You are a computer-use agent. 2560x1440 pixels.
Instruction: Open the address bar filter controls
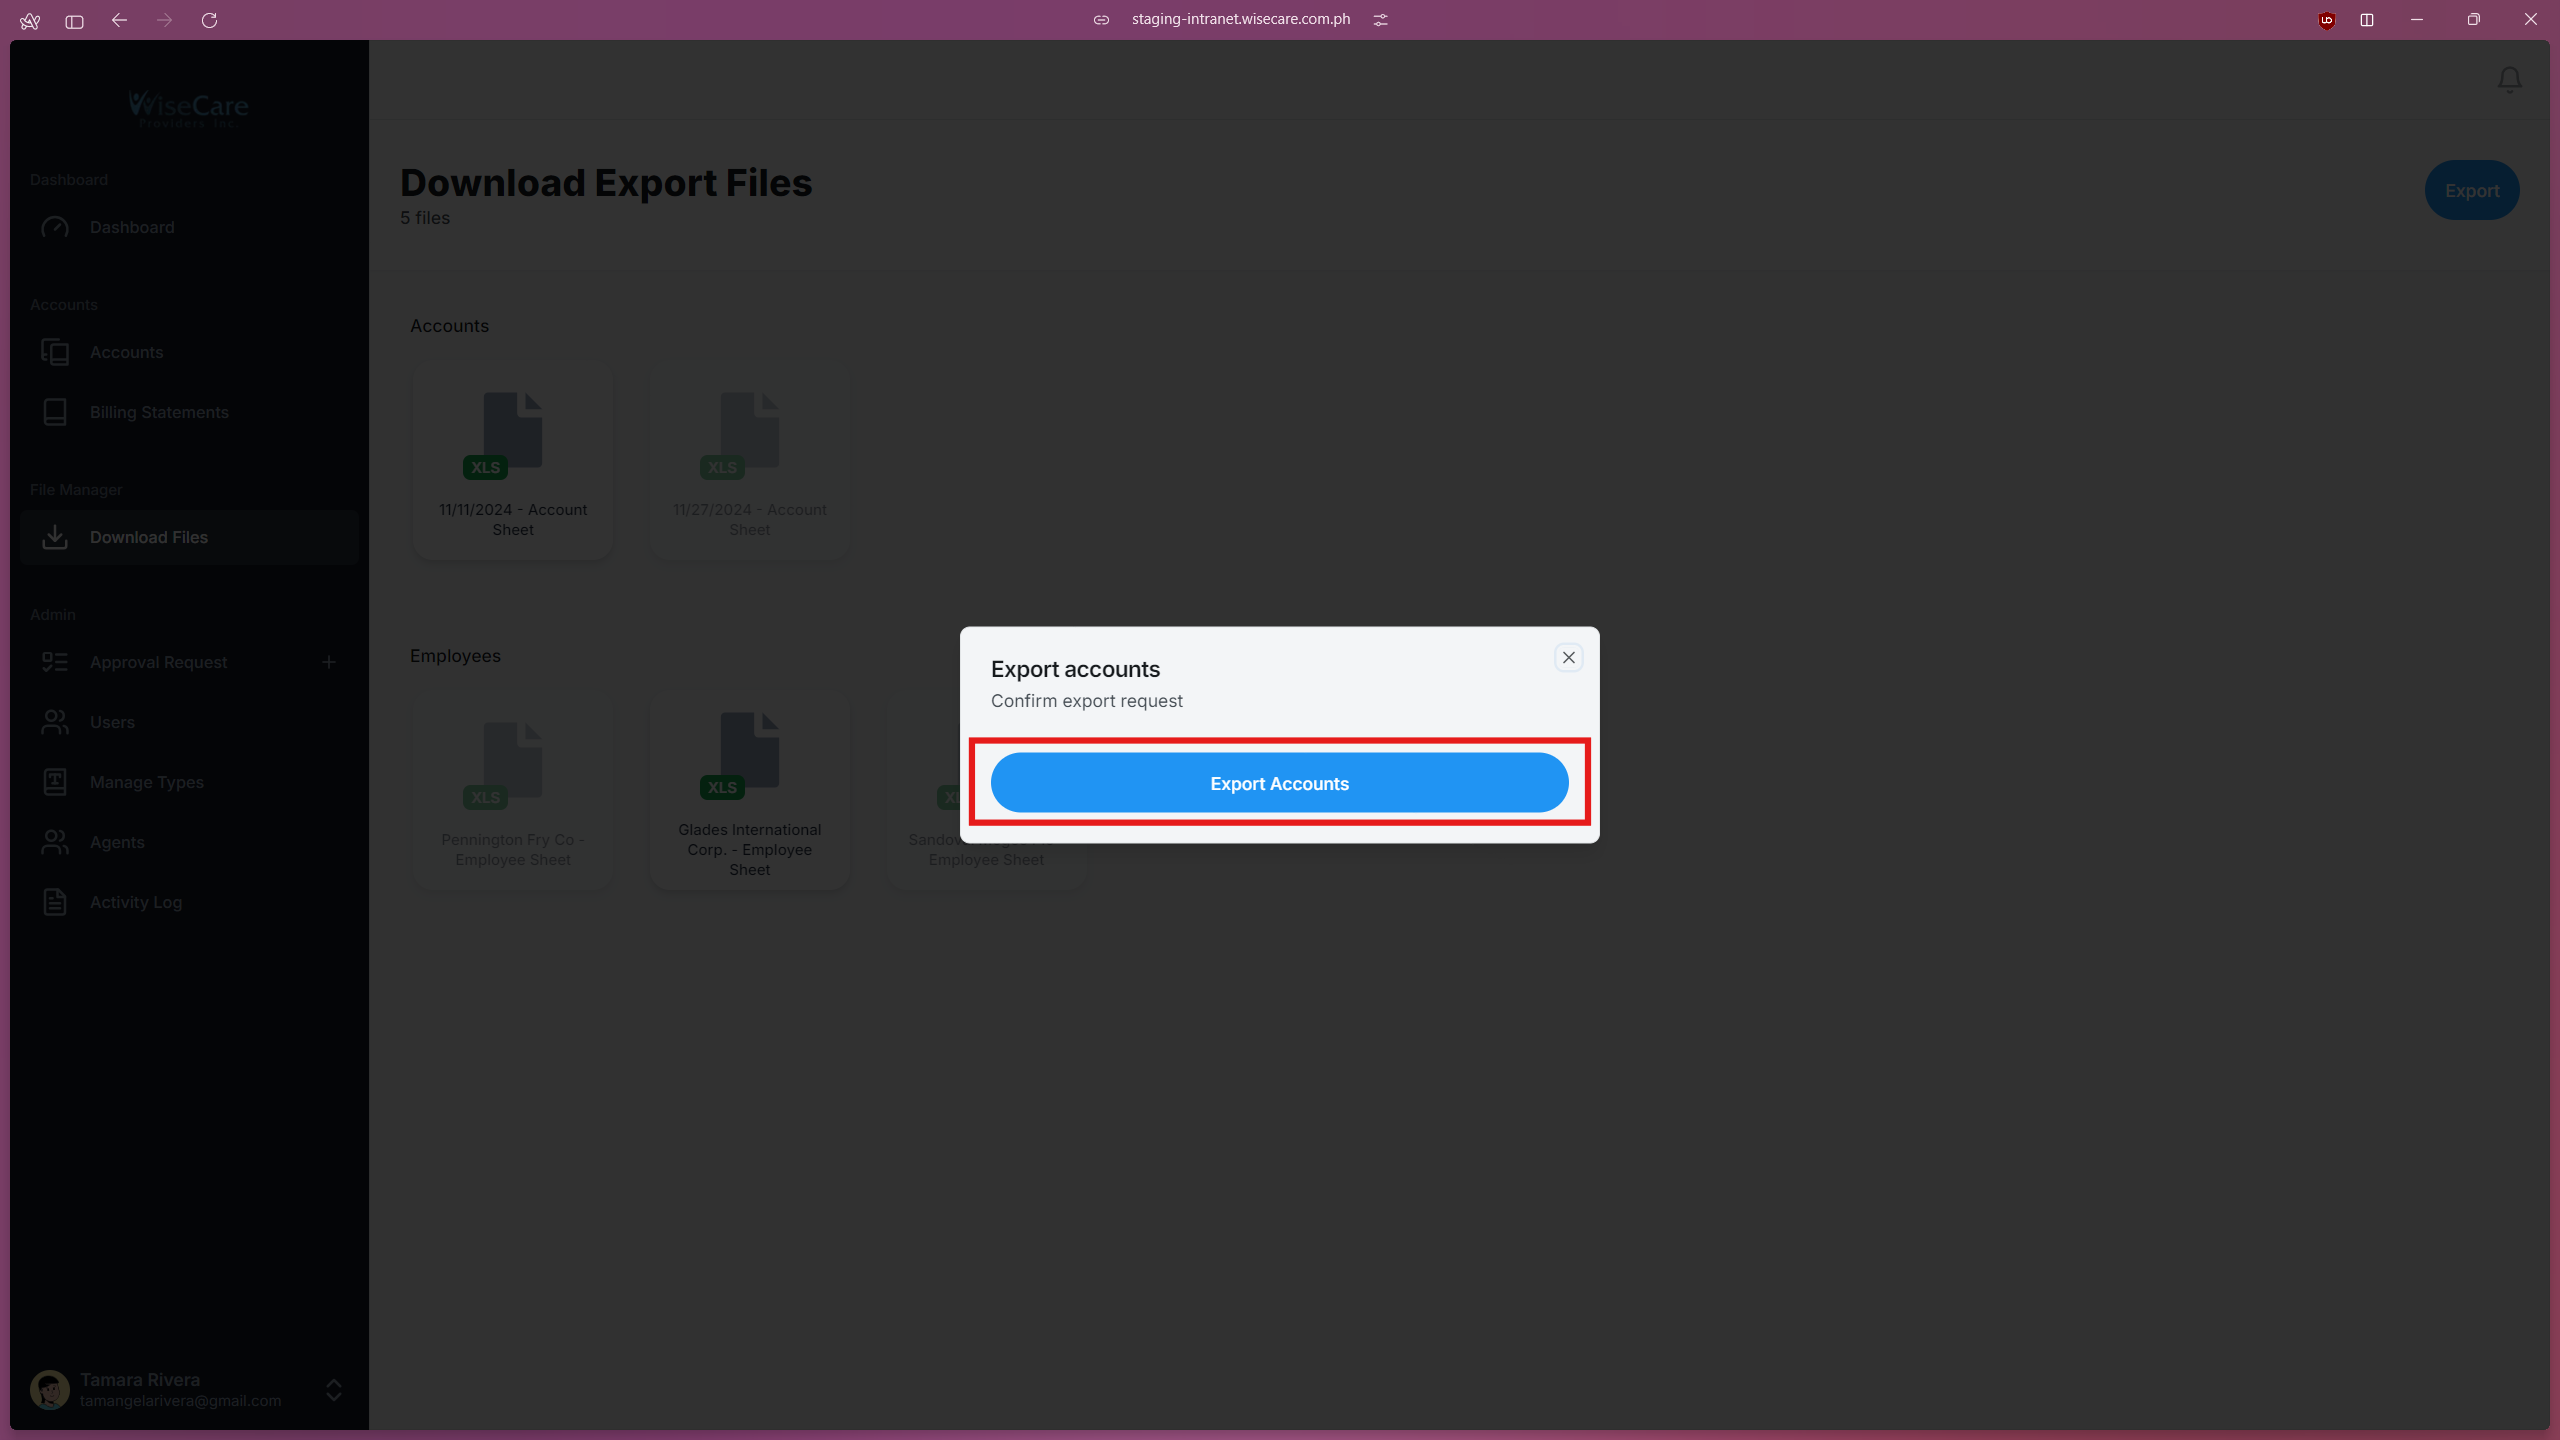(1381, 19)
